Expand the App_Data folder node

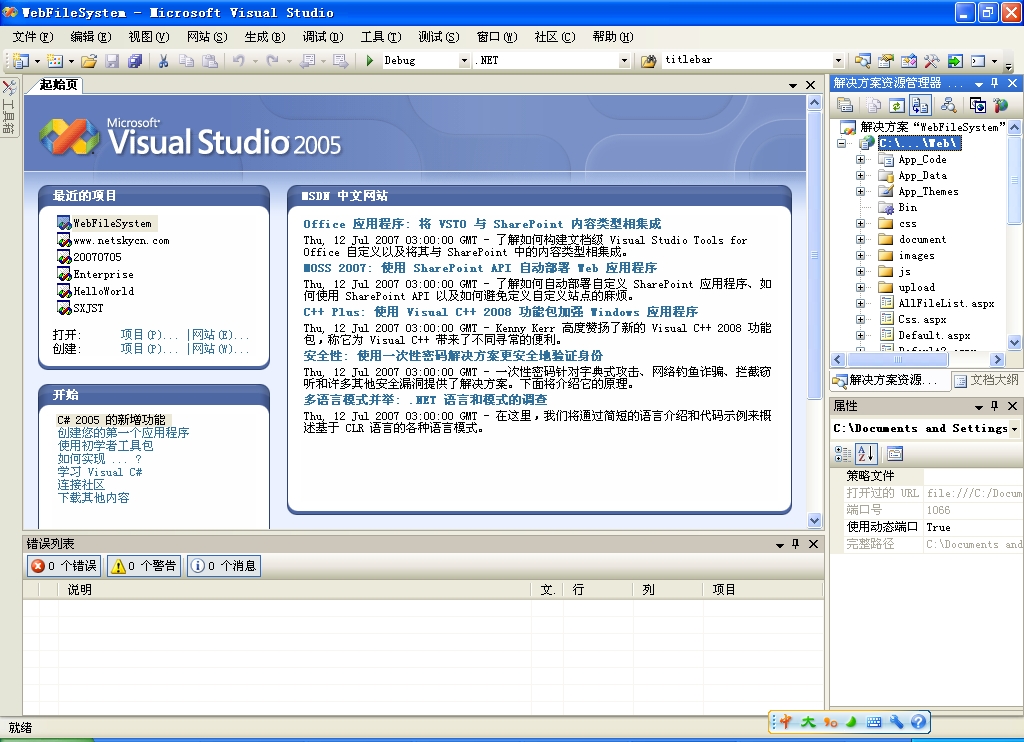pyautogui.click(x=860, y=176)
